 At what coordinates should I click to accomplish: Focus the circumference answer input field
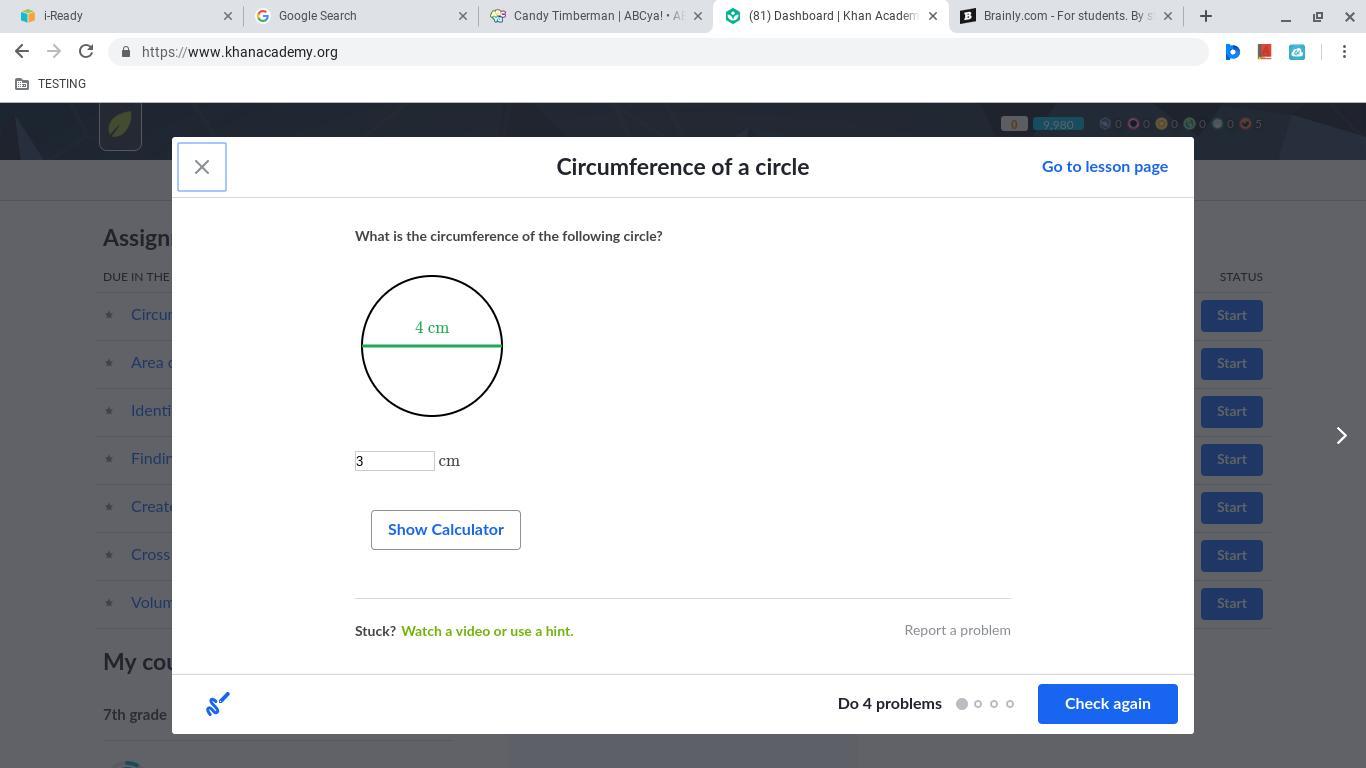395,461
